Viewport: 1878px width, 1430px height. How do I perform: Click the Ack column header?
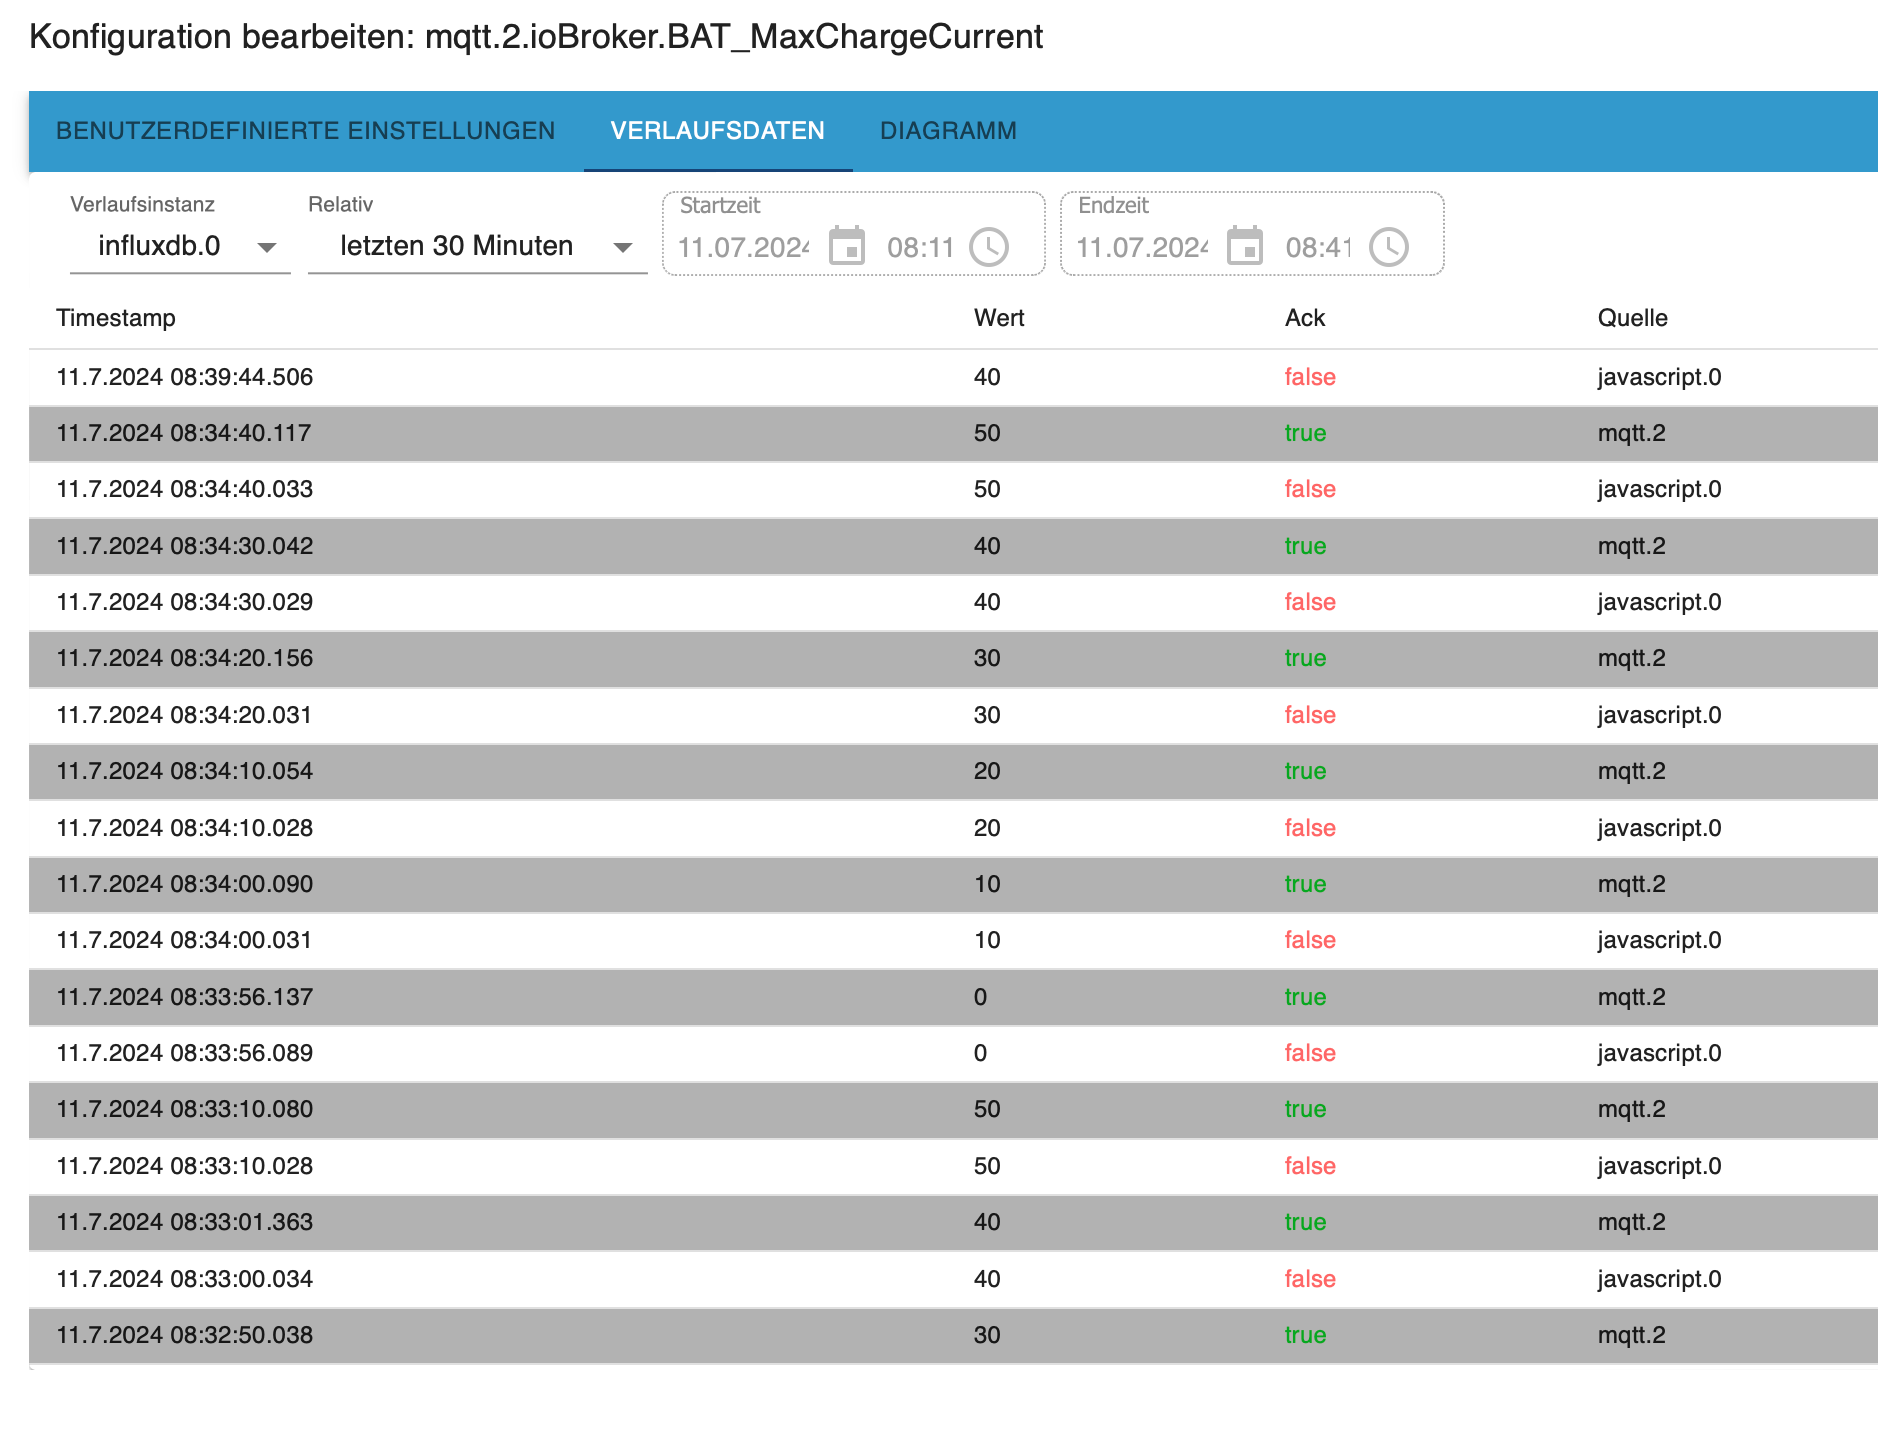[x=1305, y=318]
